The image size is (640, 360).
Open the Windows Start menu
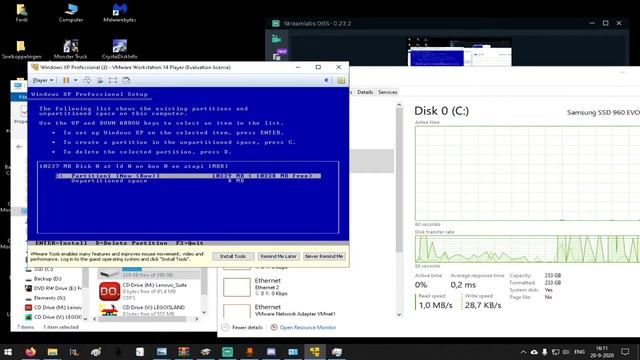[x=8, y=352]
